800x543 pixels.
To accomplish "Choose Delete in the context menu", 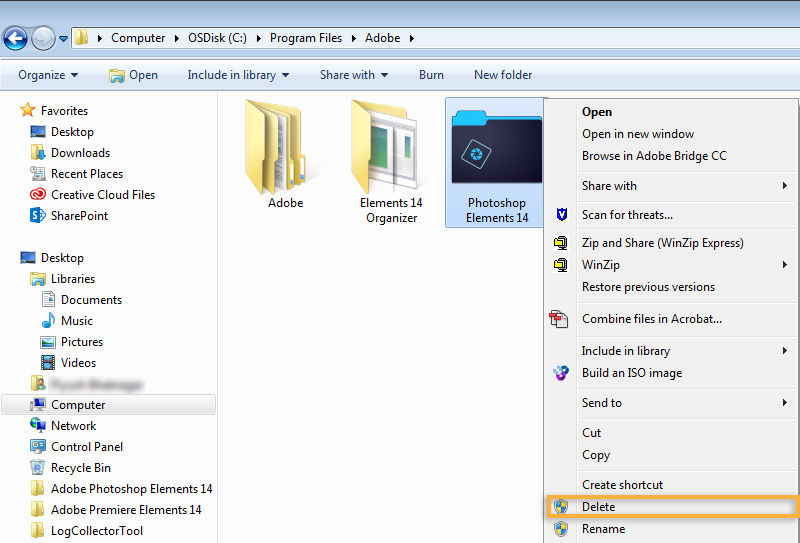I will click(x=671, y=507).
